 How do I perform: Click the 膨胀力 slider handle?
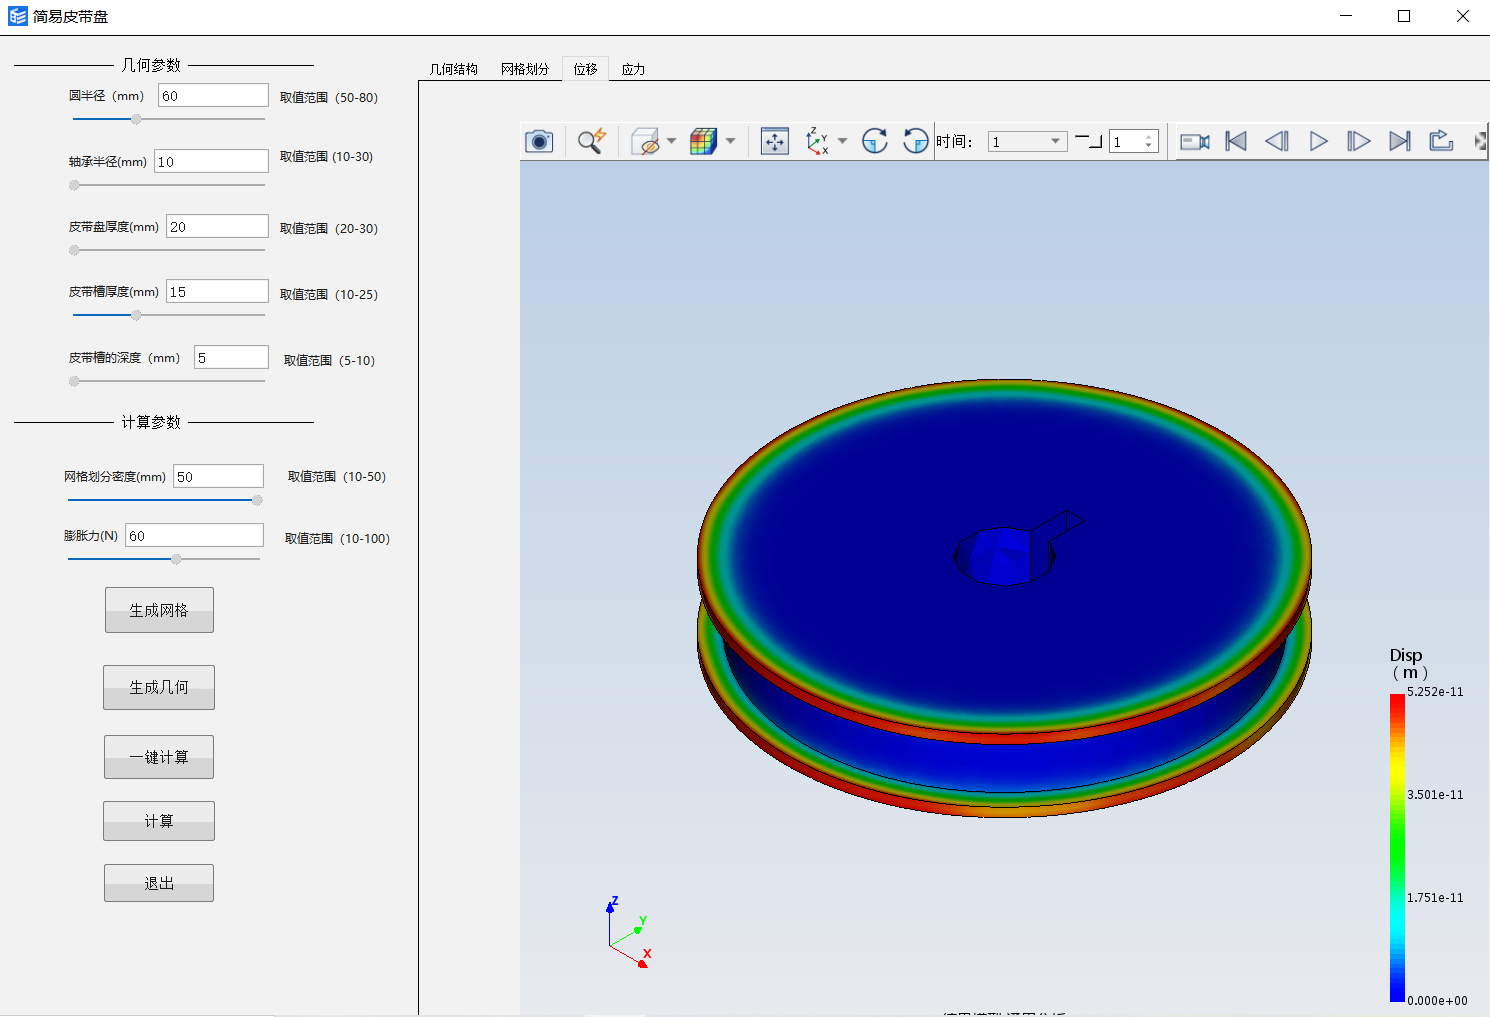(176, 559)
